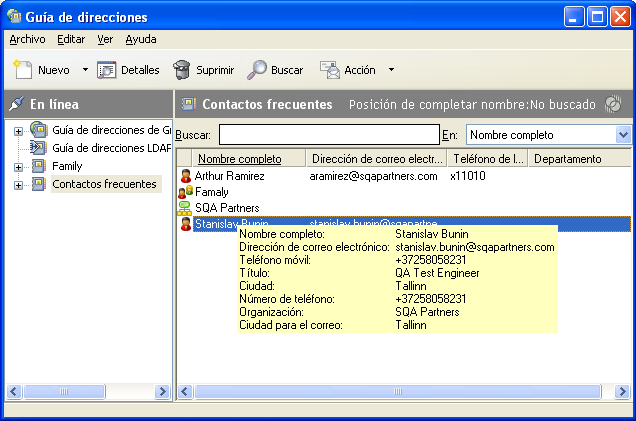This screenshot has width=636, height=421.
Task: Click the Buscar magnifying glass icon
Action: (257, 70)
